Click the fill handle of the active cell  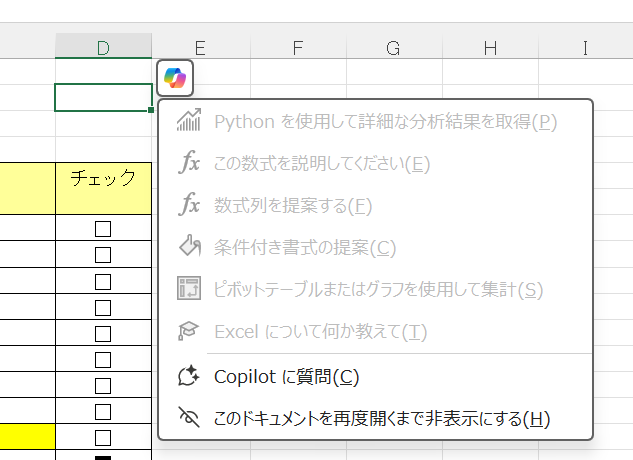point(151,110)
